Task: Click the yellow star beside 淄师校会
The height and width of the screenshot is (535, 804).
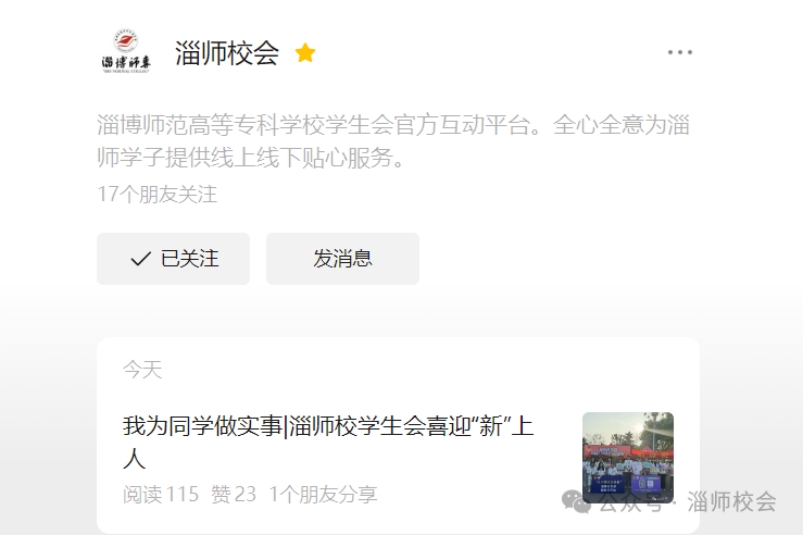Action: [305, 53]
